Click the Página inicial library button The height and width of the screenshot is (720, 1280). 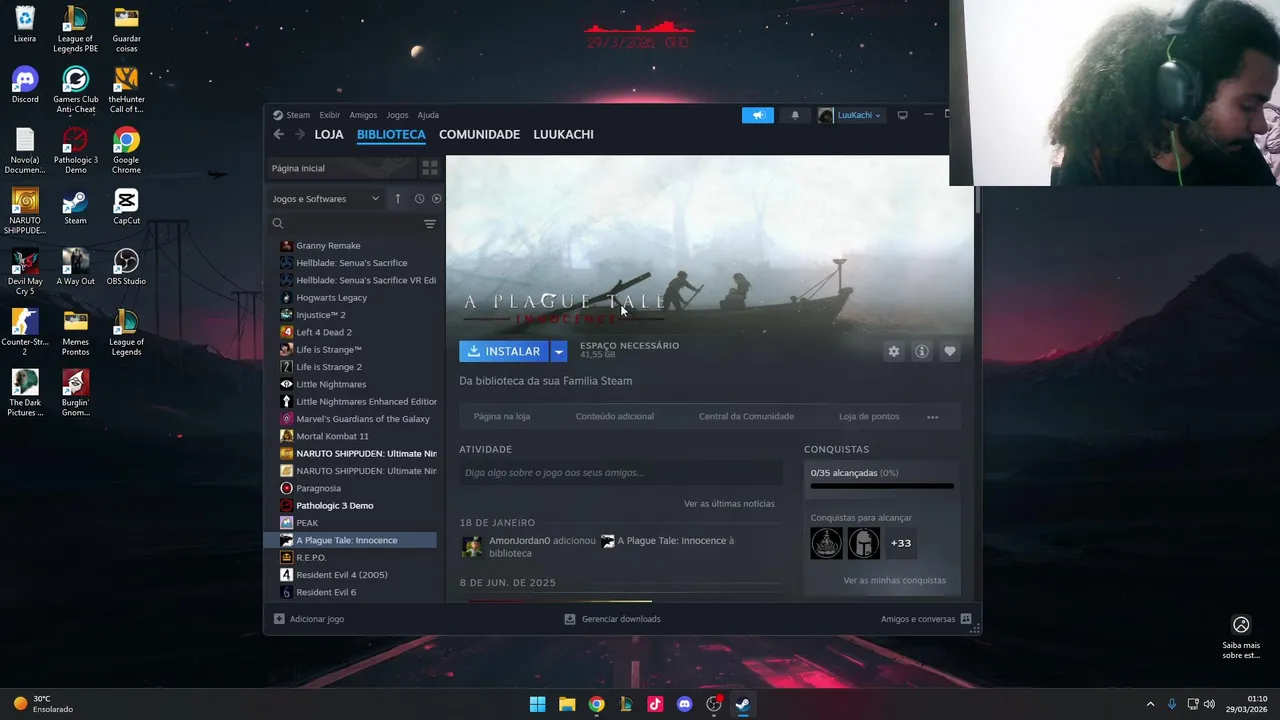click(341, 168)
